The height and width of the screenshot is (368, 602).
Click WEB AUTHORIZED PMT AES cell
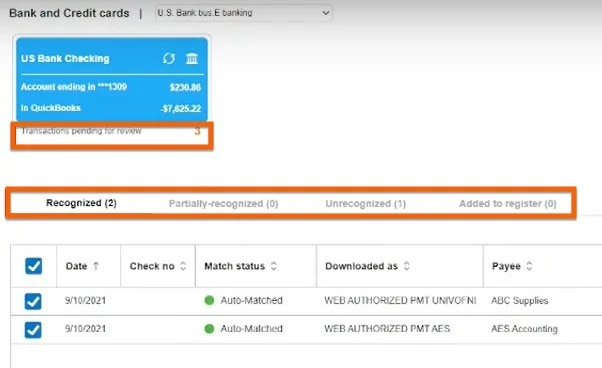(x=387, y=329)
